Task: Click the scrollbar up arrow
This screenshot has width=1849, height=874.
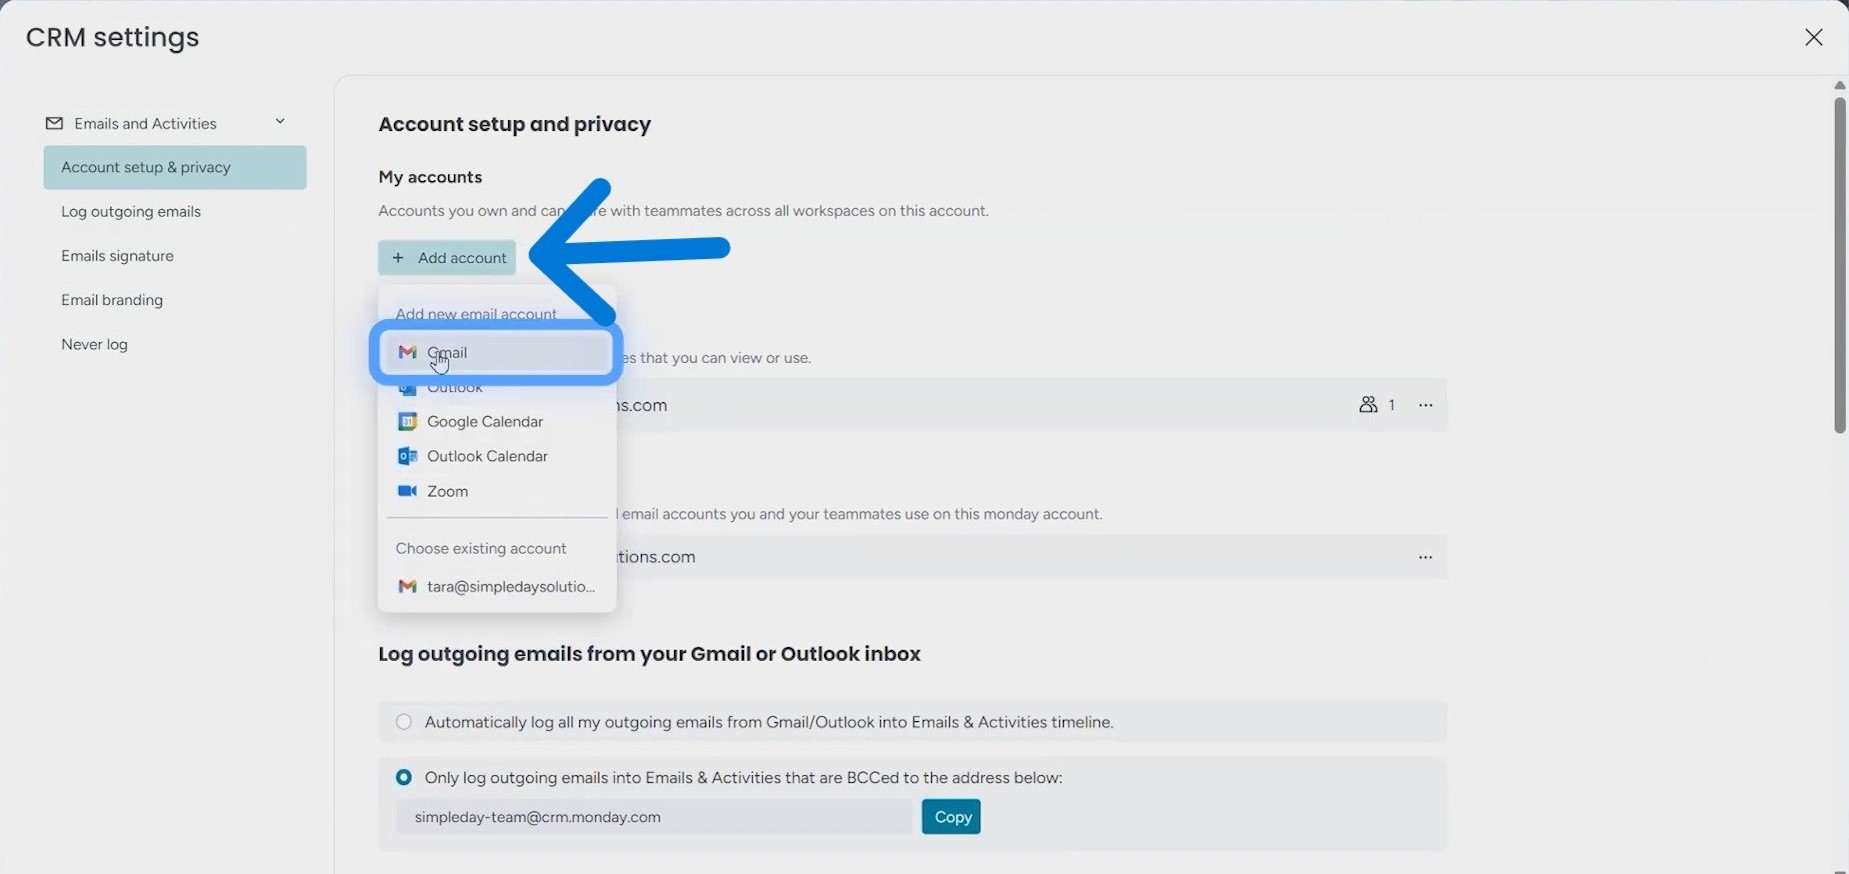Action: pos(1840,85)
